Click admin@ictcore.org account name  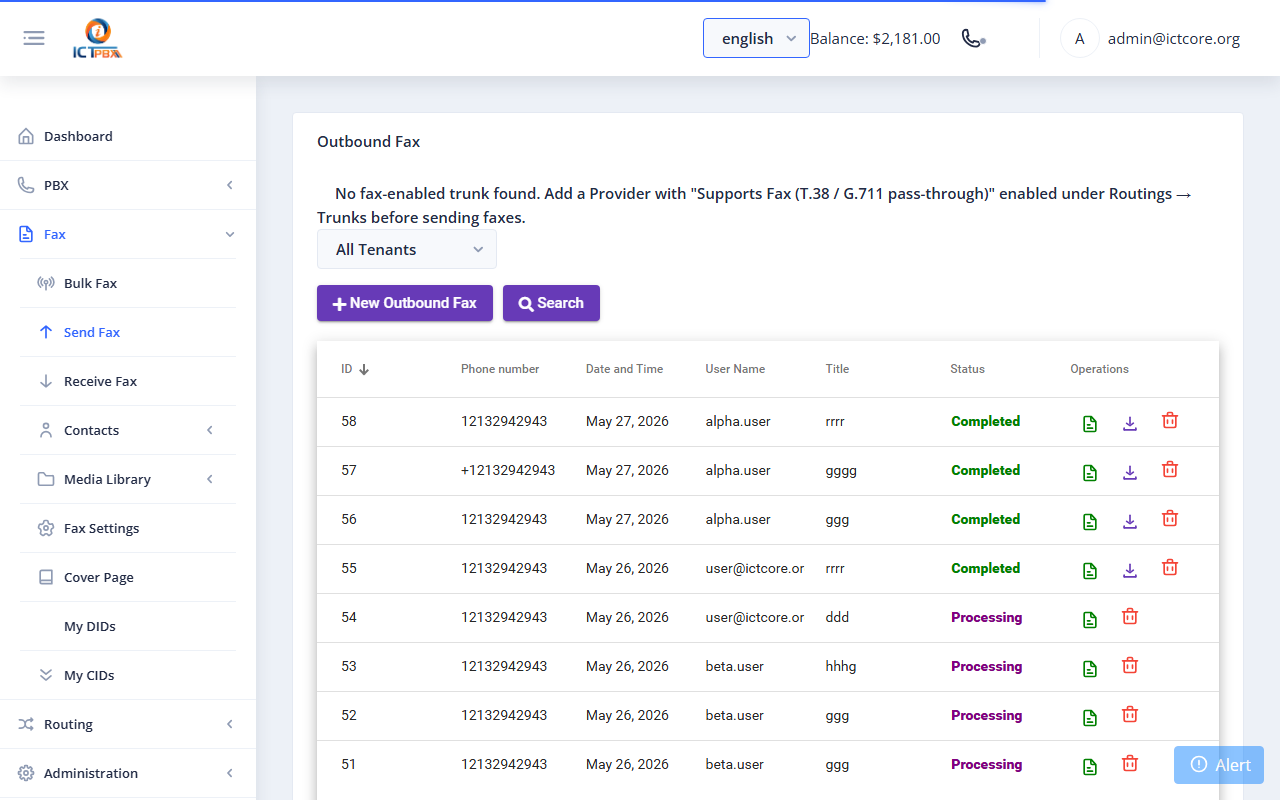click(x=1174, y=39)
